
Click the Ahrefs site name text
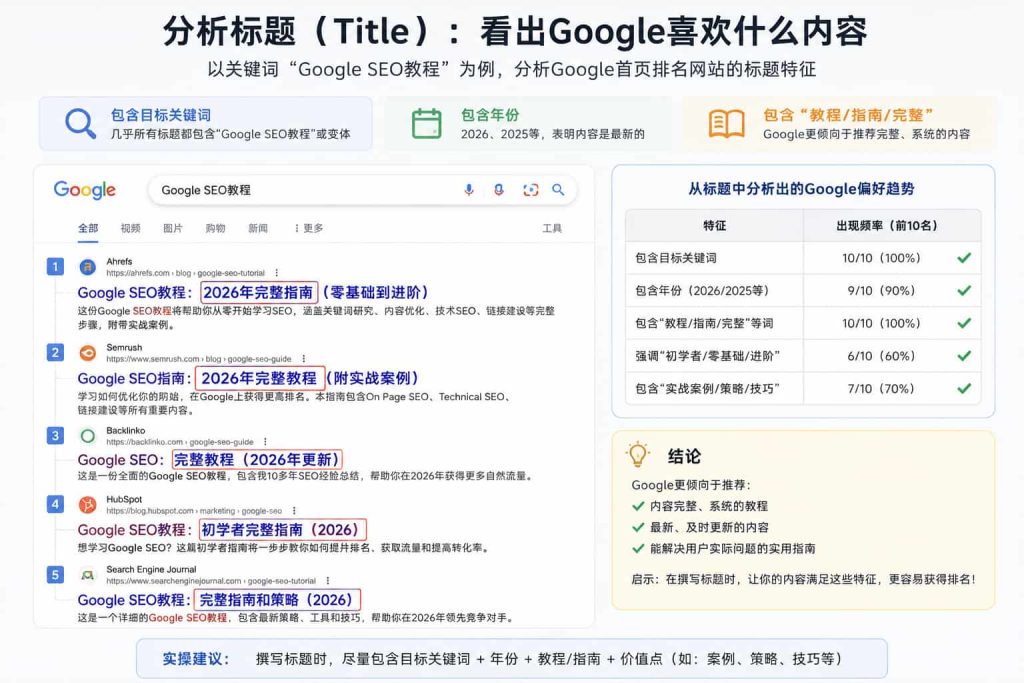click(x=120, y=261)
